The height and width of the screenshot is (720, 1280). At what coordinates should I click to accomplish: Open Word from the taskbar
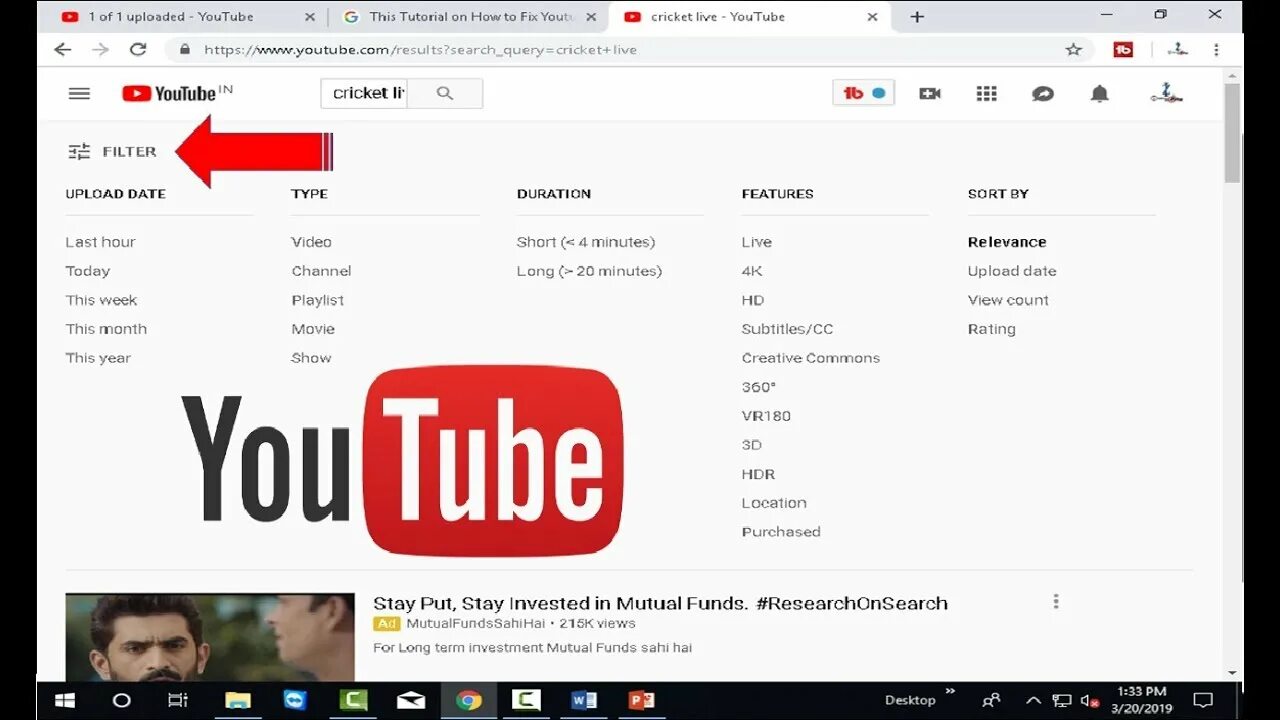coord(584,700)
